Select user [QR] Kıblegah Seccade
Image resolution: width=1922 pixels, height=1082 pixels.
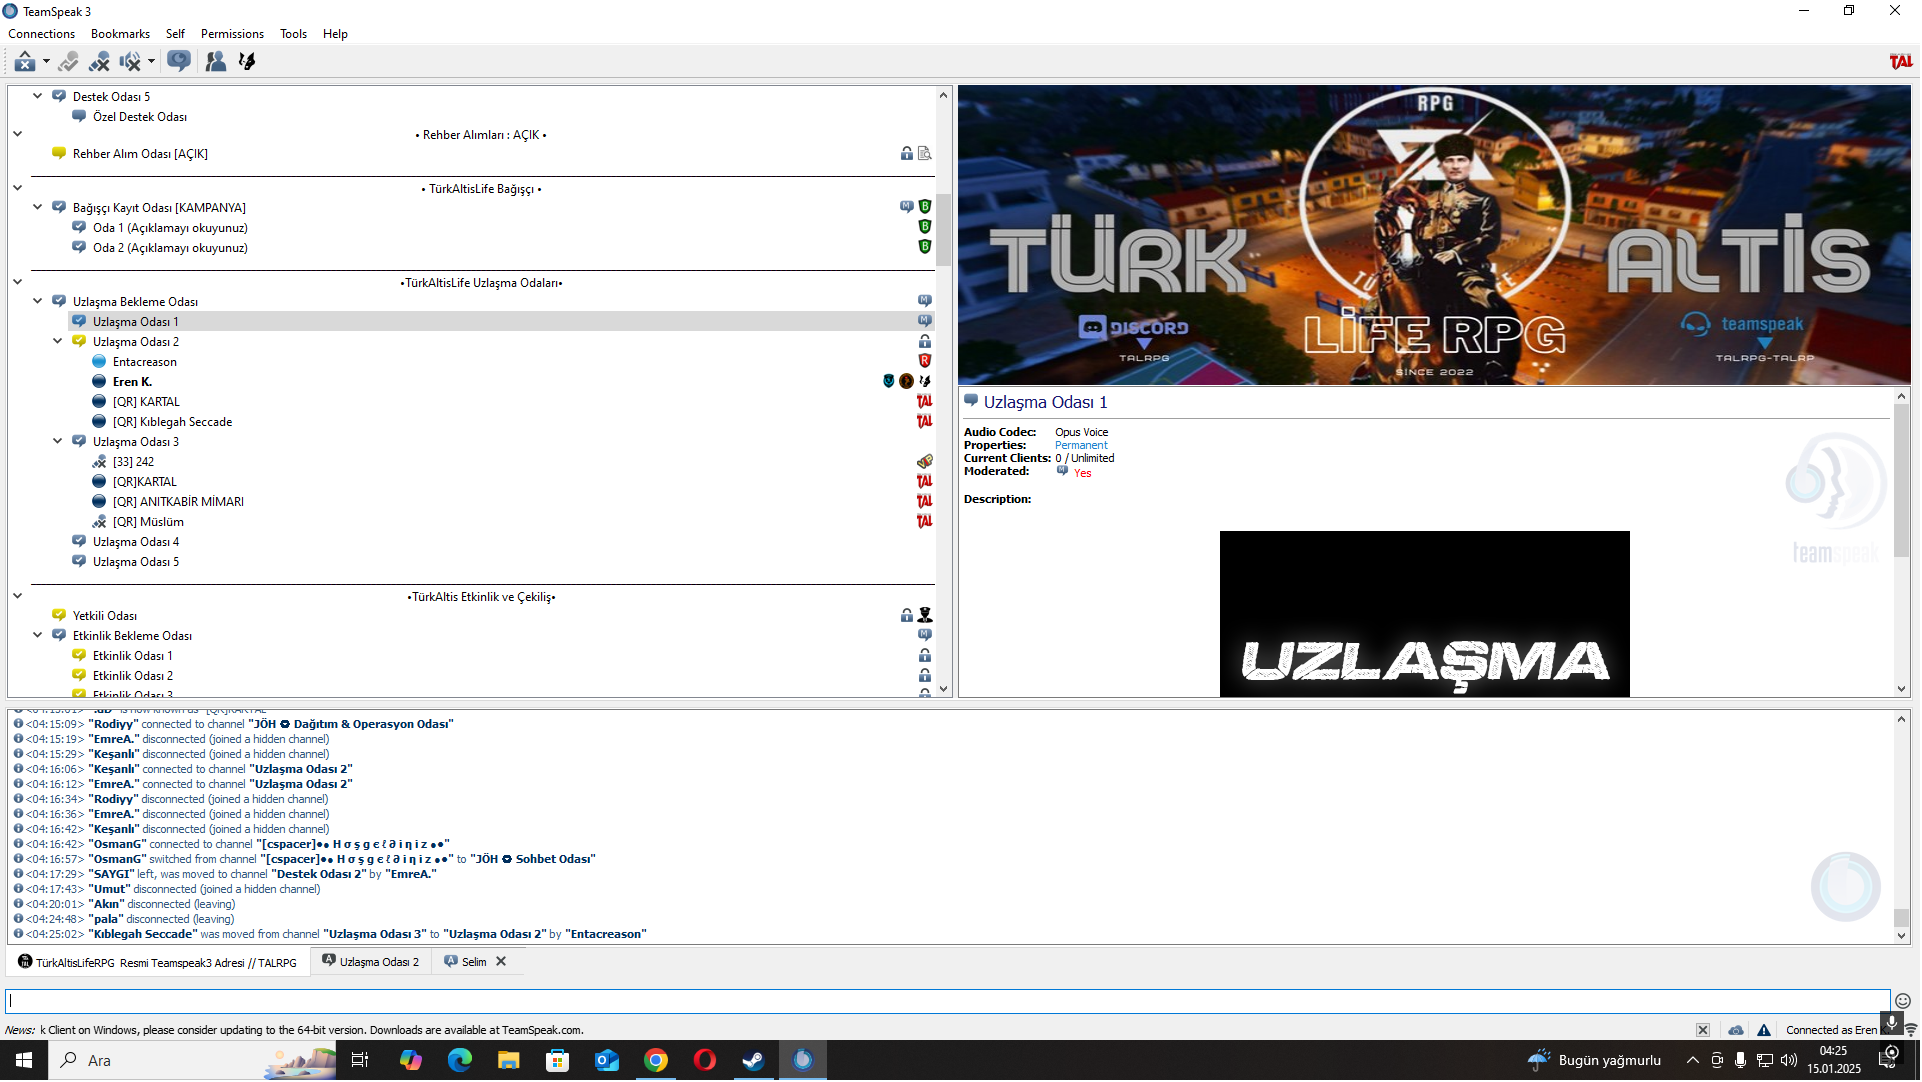click(172, 422)
